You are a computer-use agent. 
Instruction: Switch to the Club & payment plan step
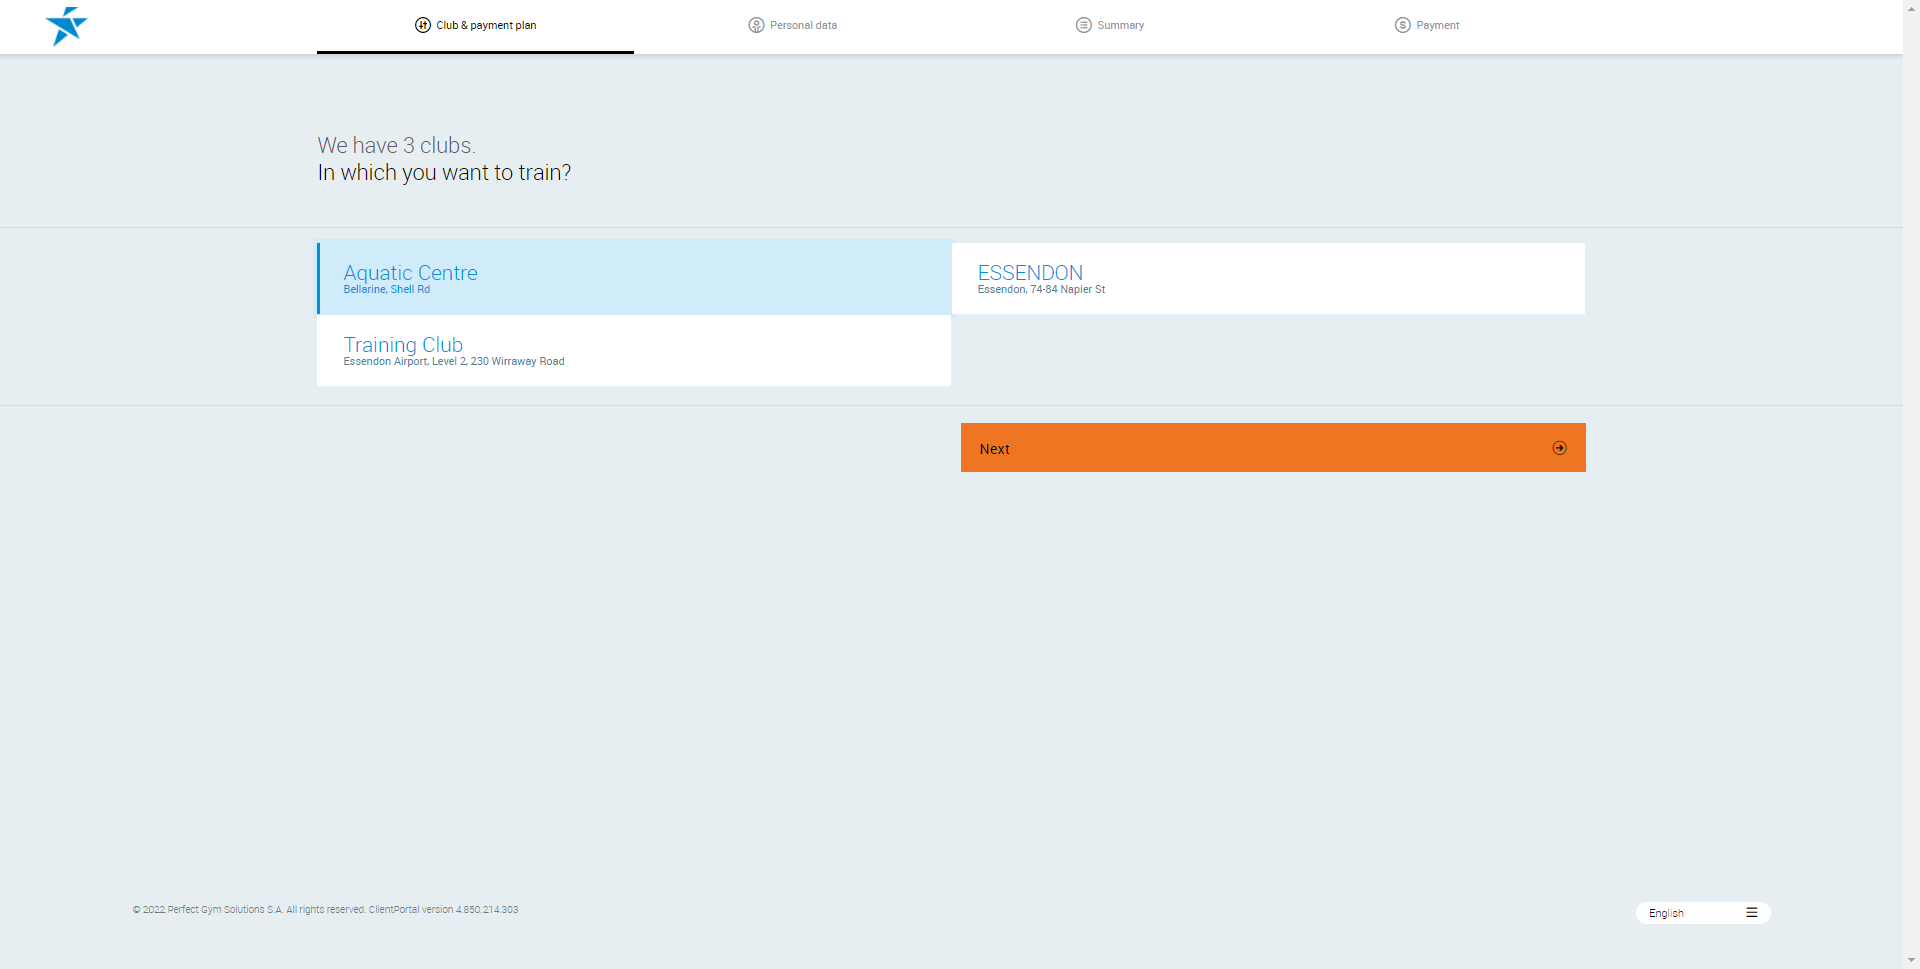[x=486, y=25]
